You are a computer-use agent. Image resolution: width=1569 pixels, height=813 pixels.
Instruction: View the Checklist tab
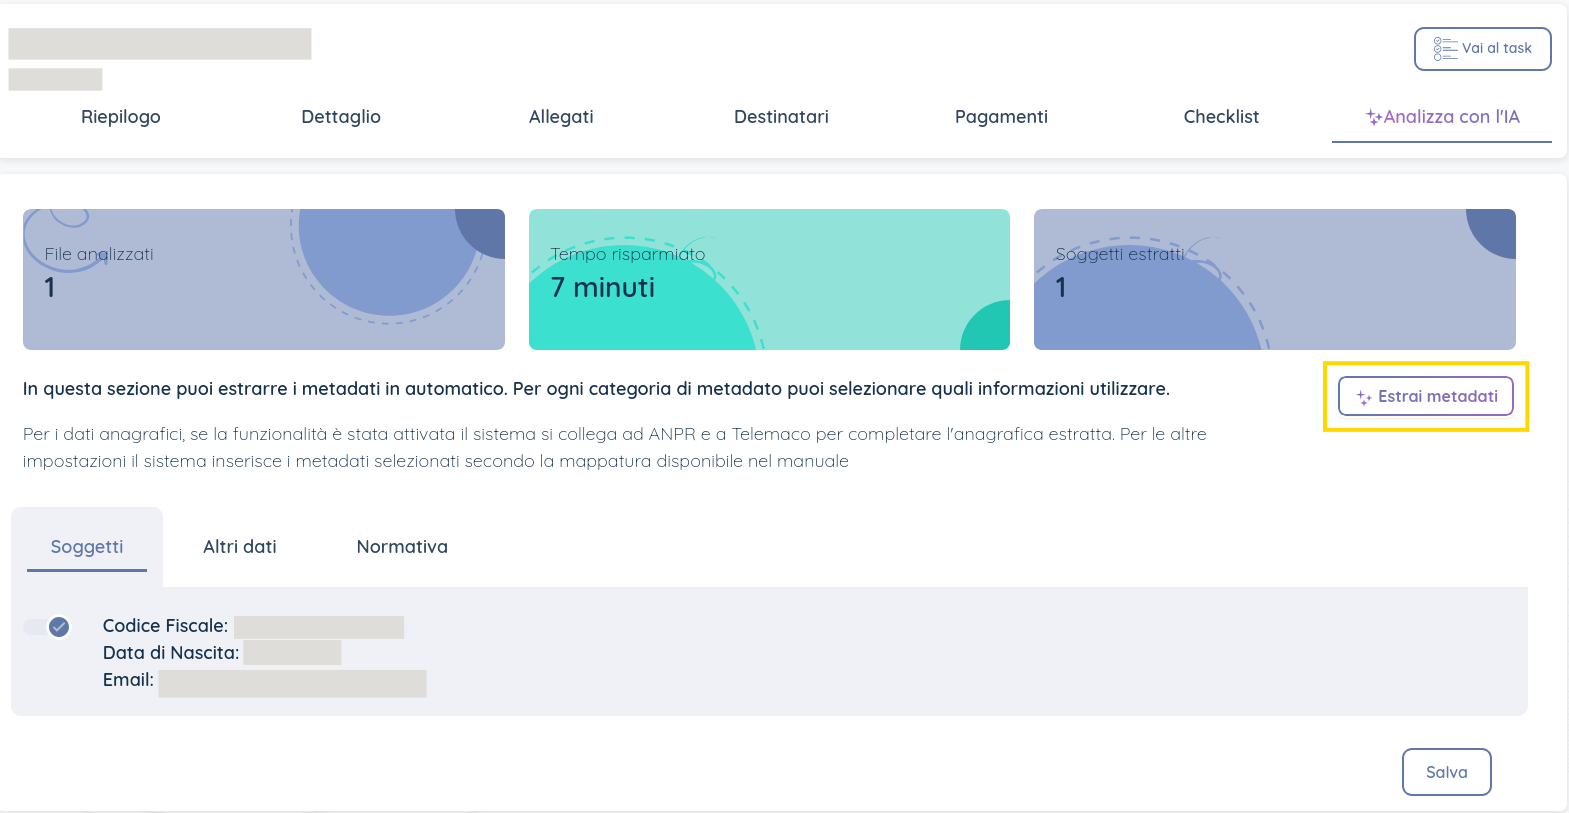click(1221, 117)
